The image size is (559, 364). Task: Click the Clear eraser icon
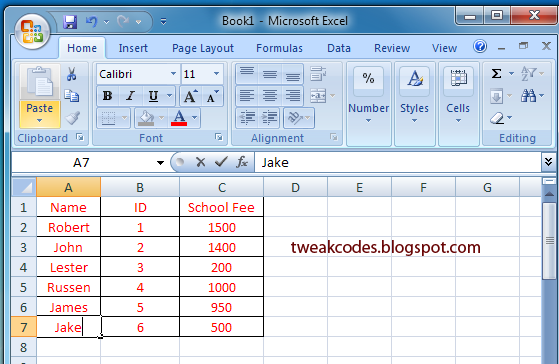(497, 118)
